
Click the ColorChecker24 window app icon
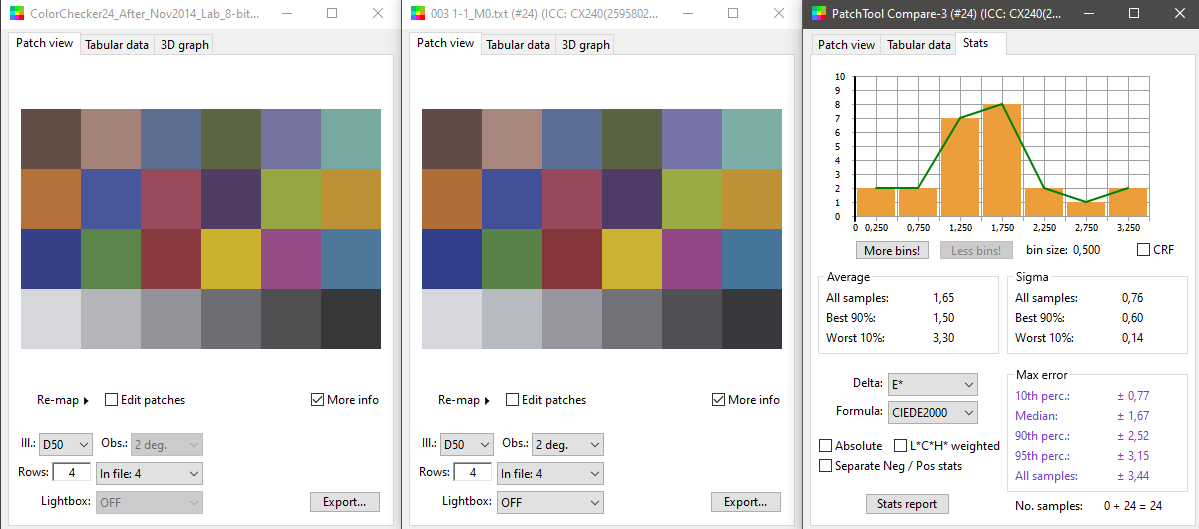[17, 14]
